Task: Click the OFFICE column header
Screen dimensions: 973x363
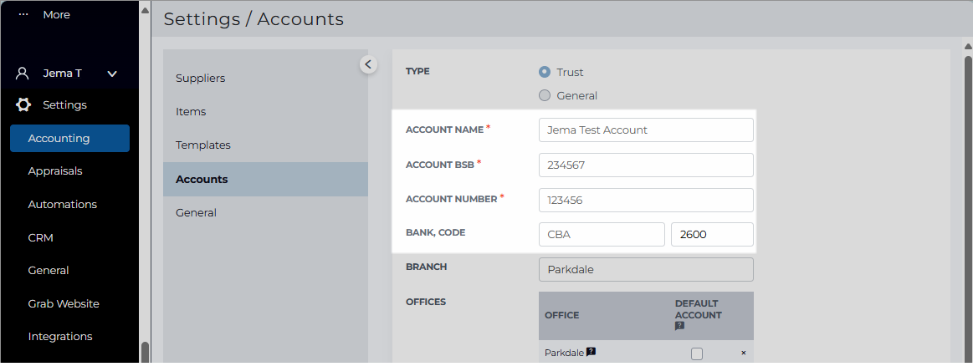Action: (562, 315)
